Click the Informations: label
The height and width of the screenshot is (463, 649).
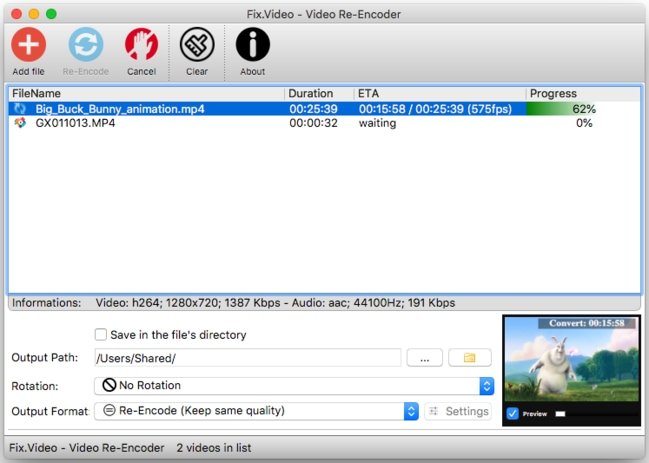pos(46,303)
